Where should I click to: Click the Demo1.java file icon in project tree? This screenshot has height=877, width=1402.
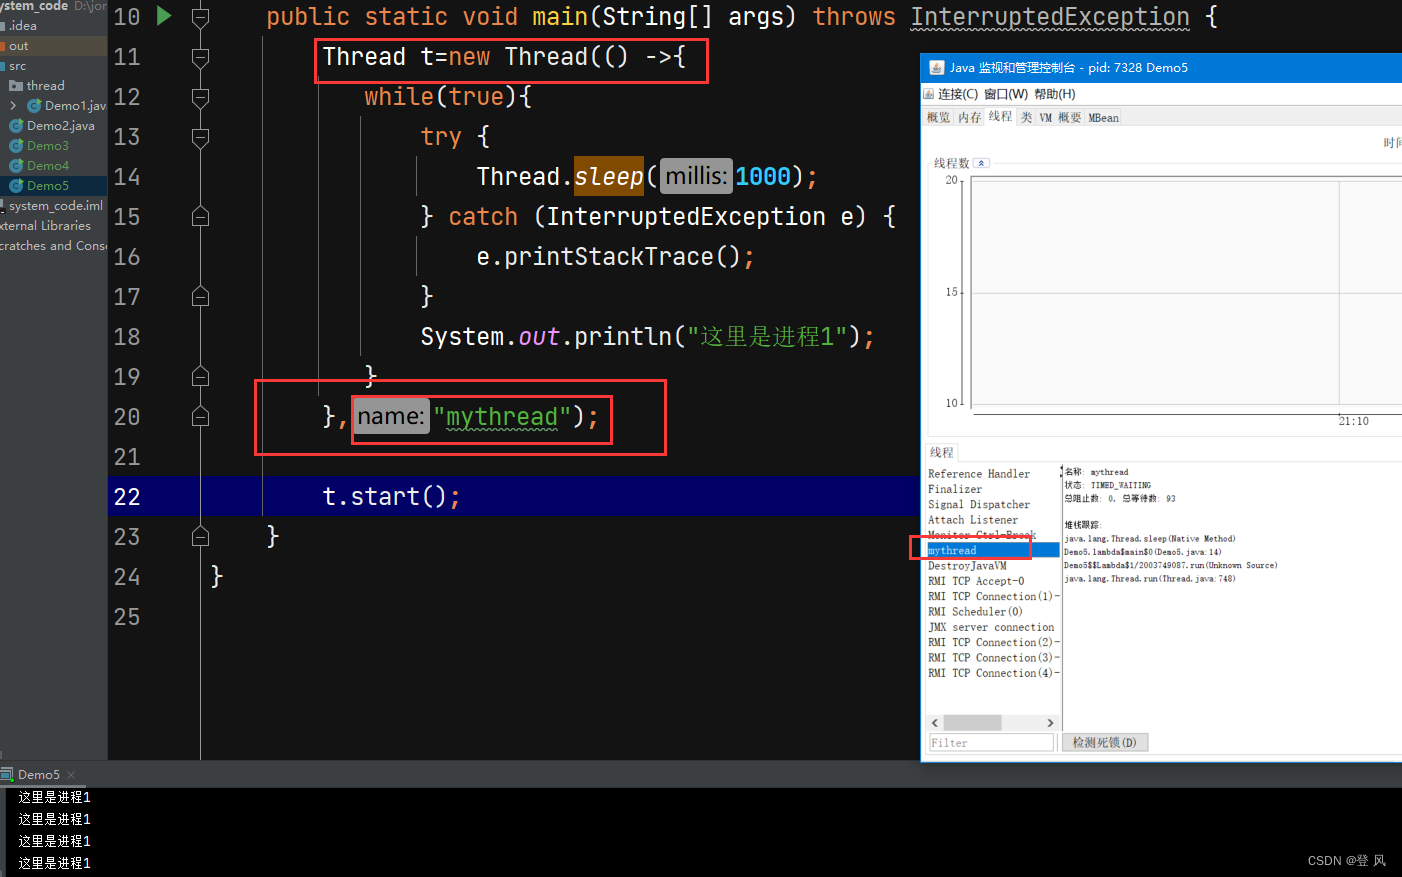(34, 106)
